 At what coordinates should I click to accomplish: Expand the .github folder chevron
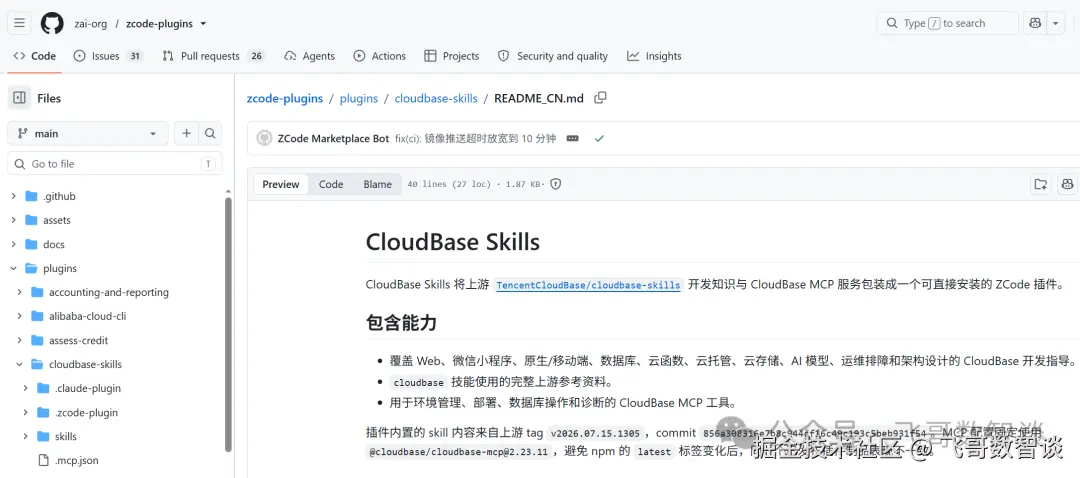(13, 196)
